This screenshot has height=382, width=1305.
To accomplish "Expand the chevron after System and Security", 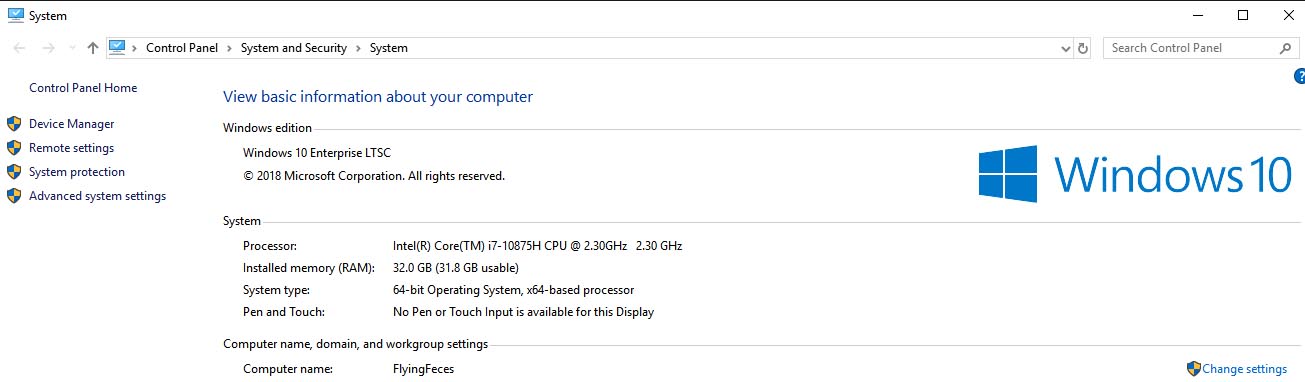I will (x=358, y=48).
